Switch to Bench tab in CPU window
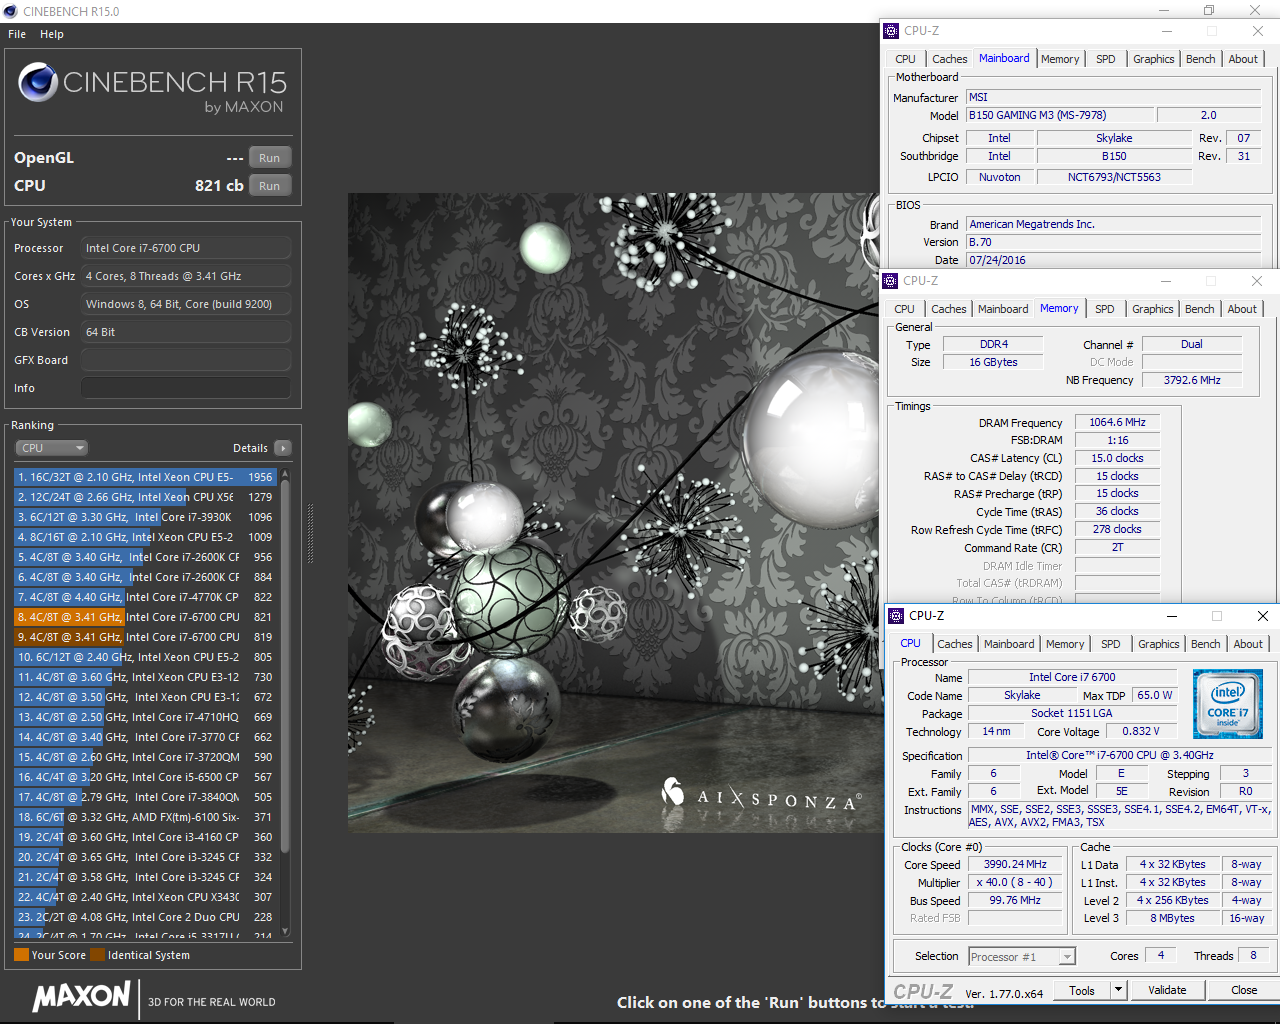 [x=1206, y=644]
